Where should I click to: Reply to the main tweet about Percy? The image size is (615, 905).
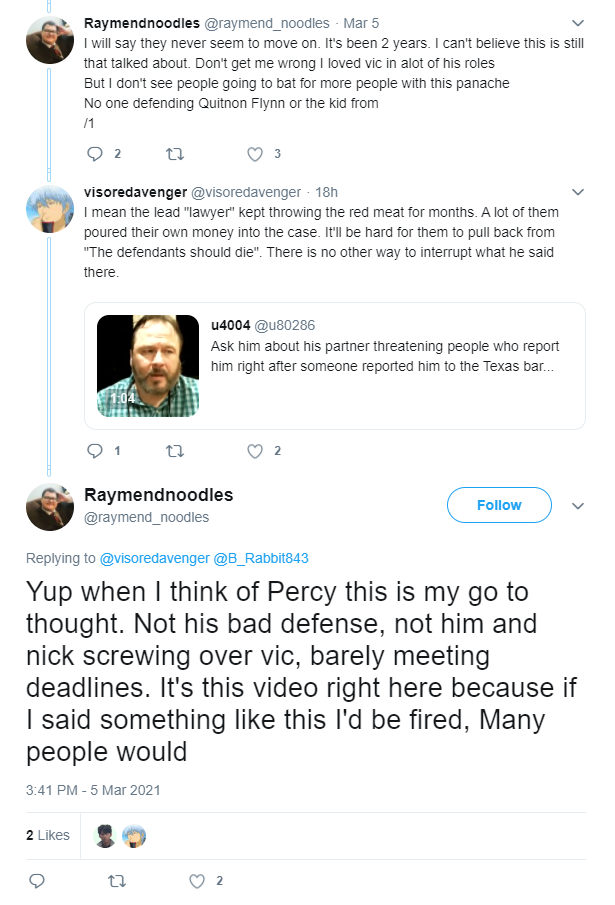click(x=37, y=881)
